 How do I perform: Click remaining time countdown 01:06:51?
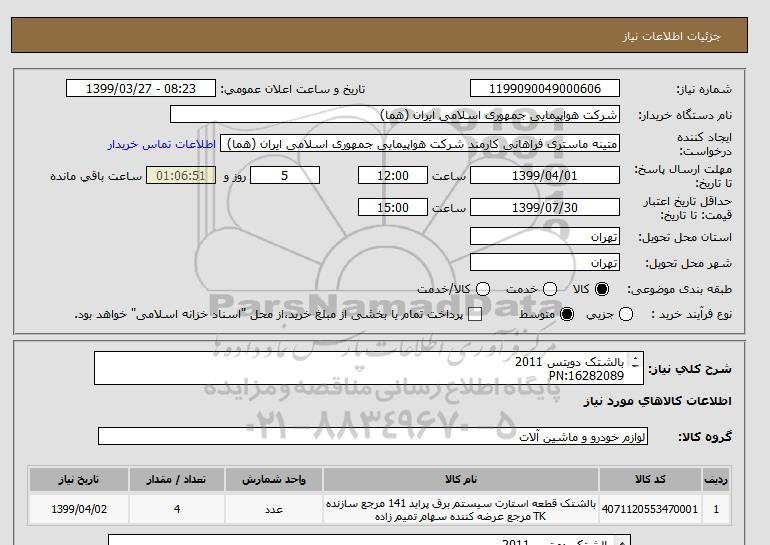(181, 175)
